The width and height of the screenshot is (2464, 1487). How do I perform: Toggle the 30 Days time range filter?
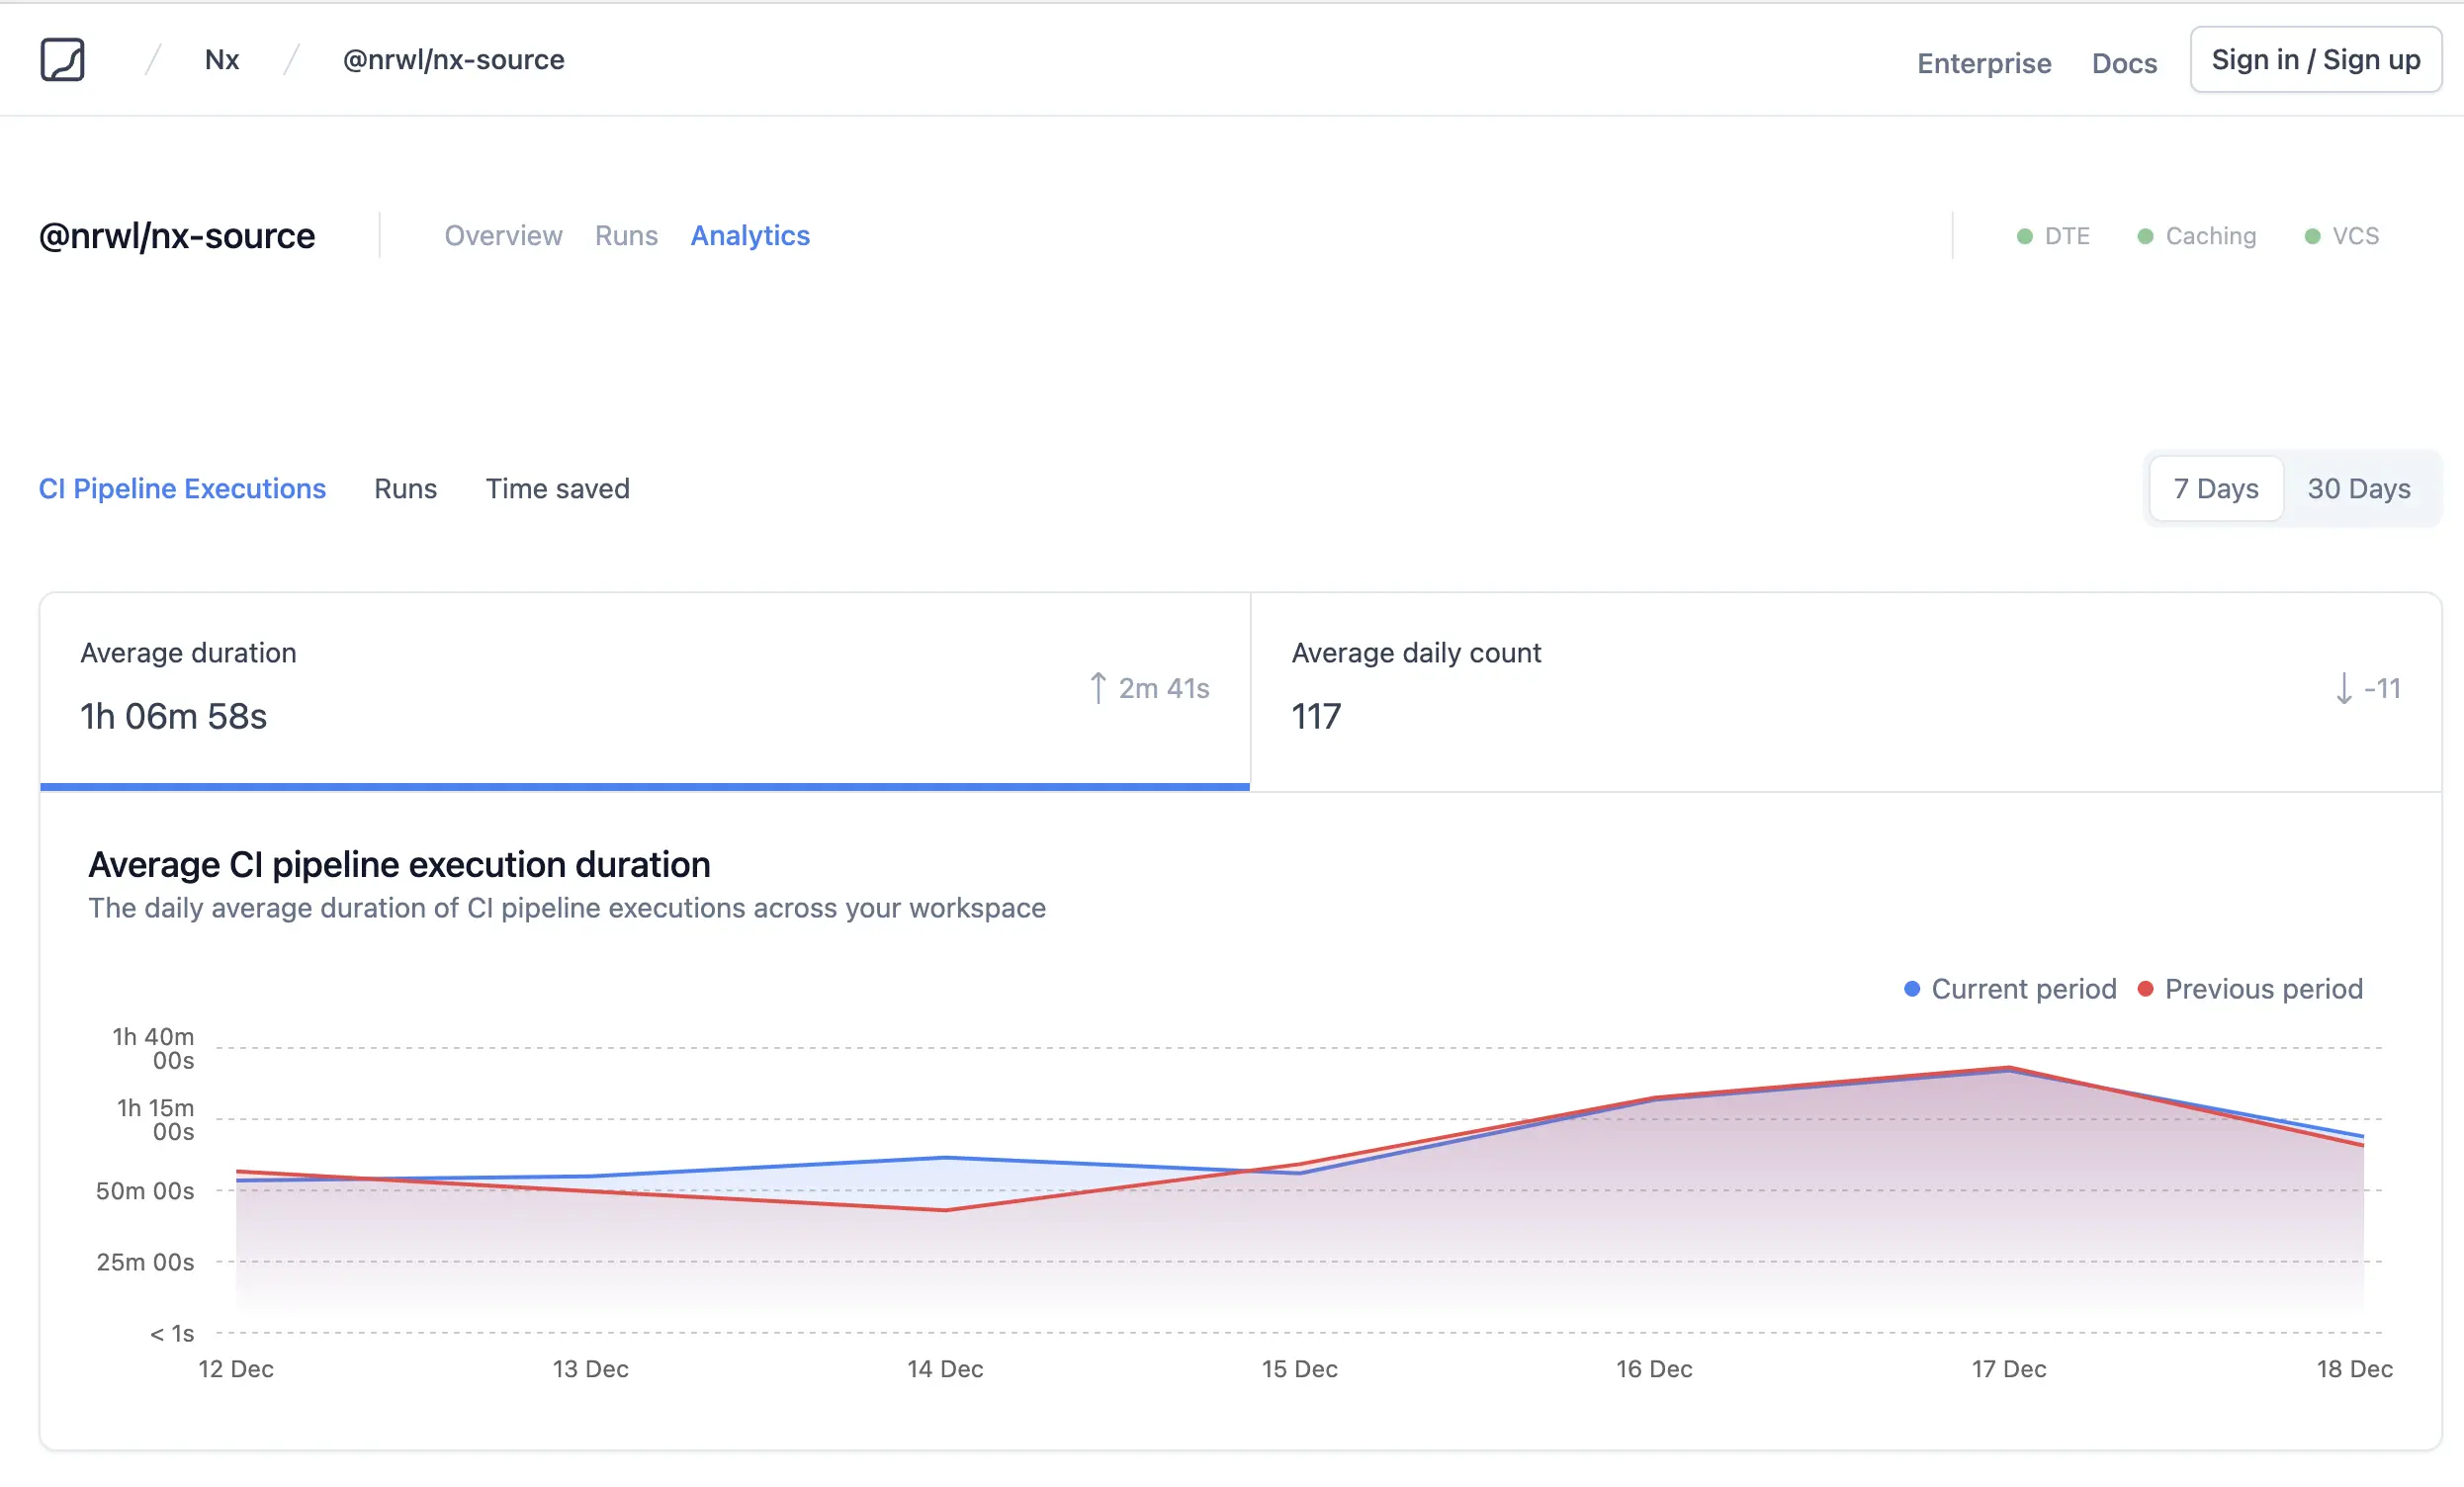(2358, 487)
